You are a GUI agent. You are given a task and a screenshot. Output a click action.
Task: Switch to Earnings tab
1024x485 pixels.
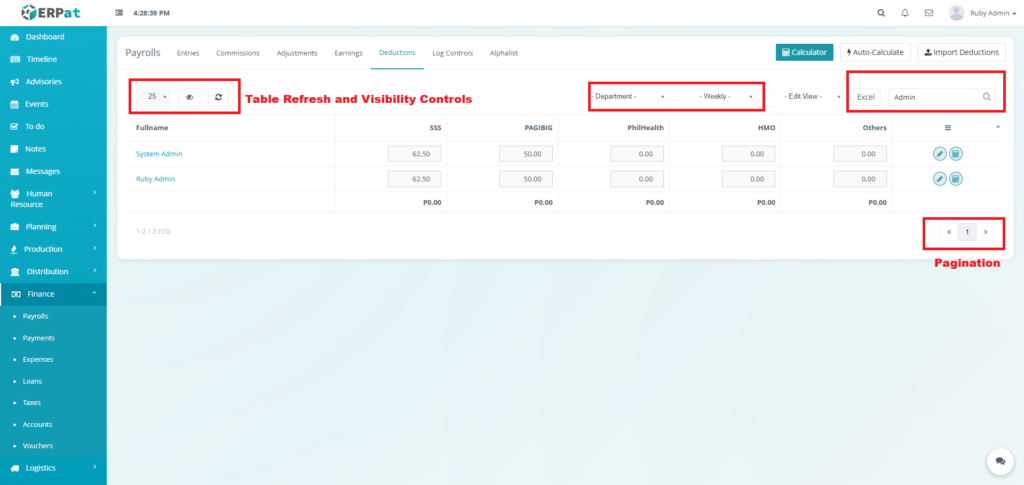pos(348,53)
